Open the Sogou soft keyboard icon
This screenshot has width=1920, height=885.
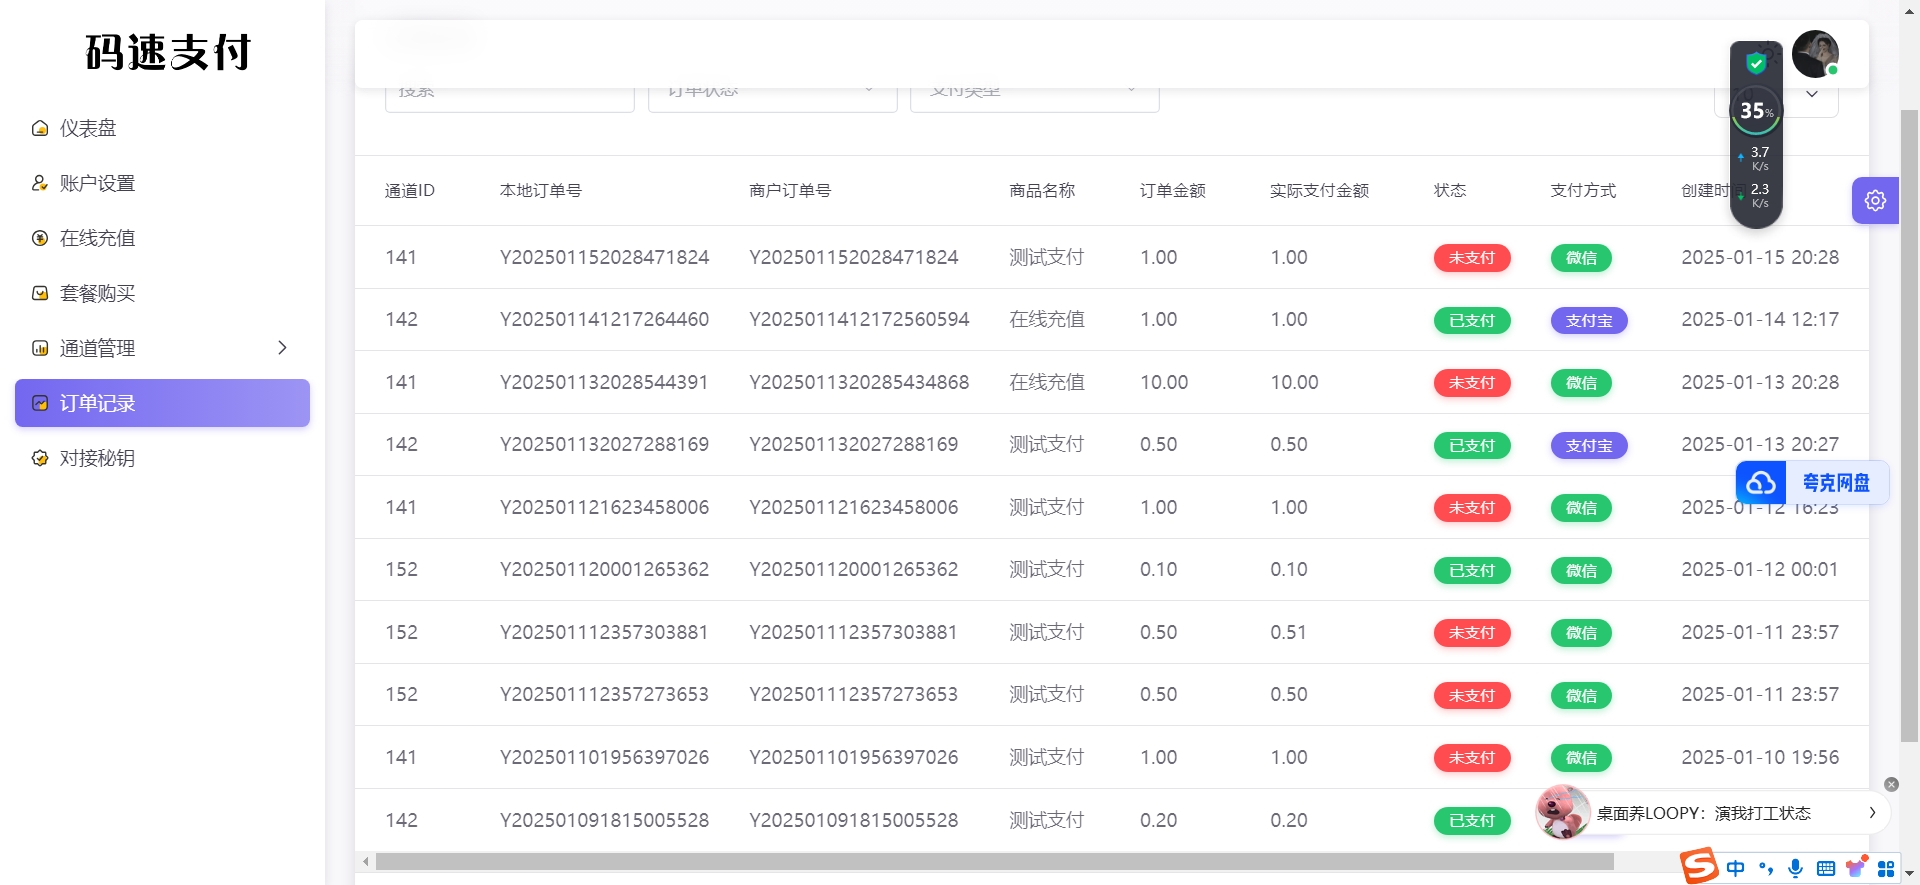(1825, 868)
